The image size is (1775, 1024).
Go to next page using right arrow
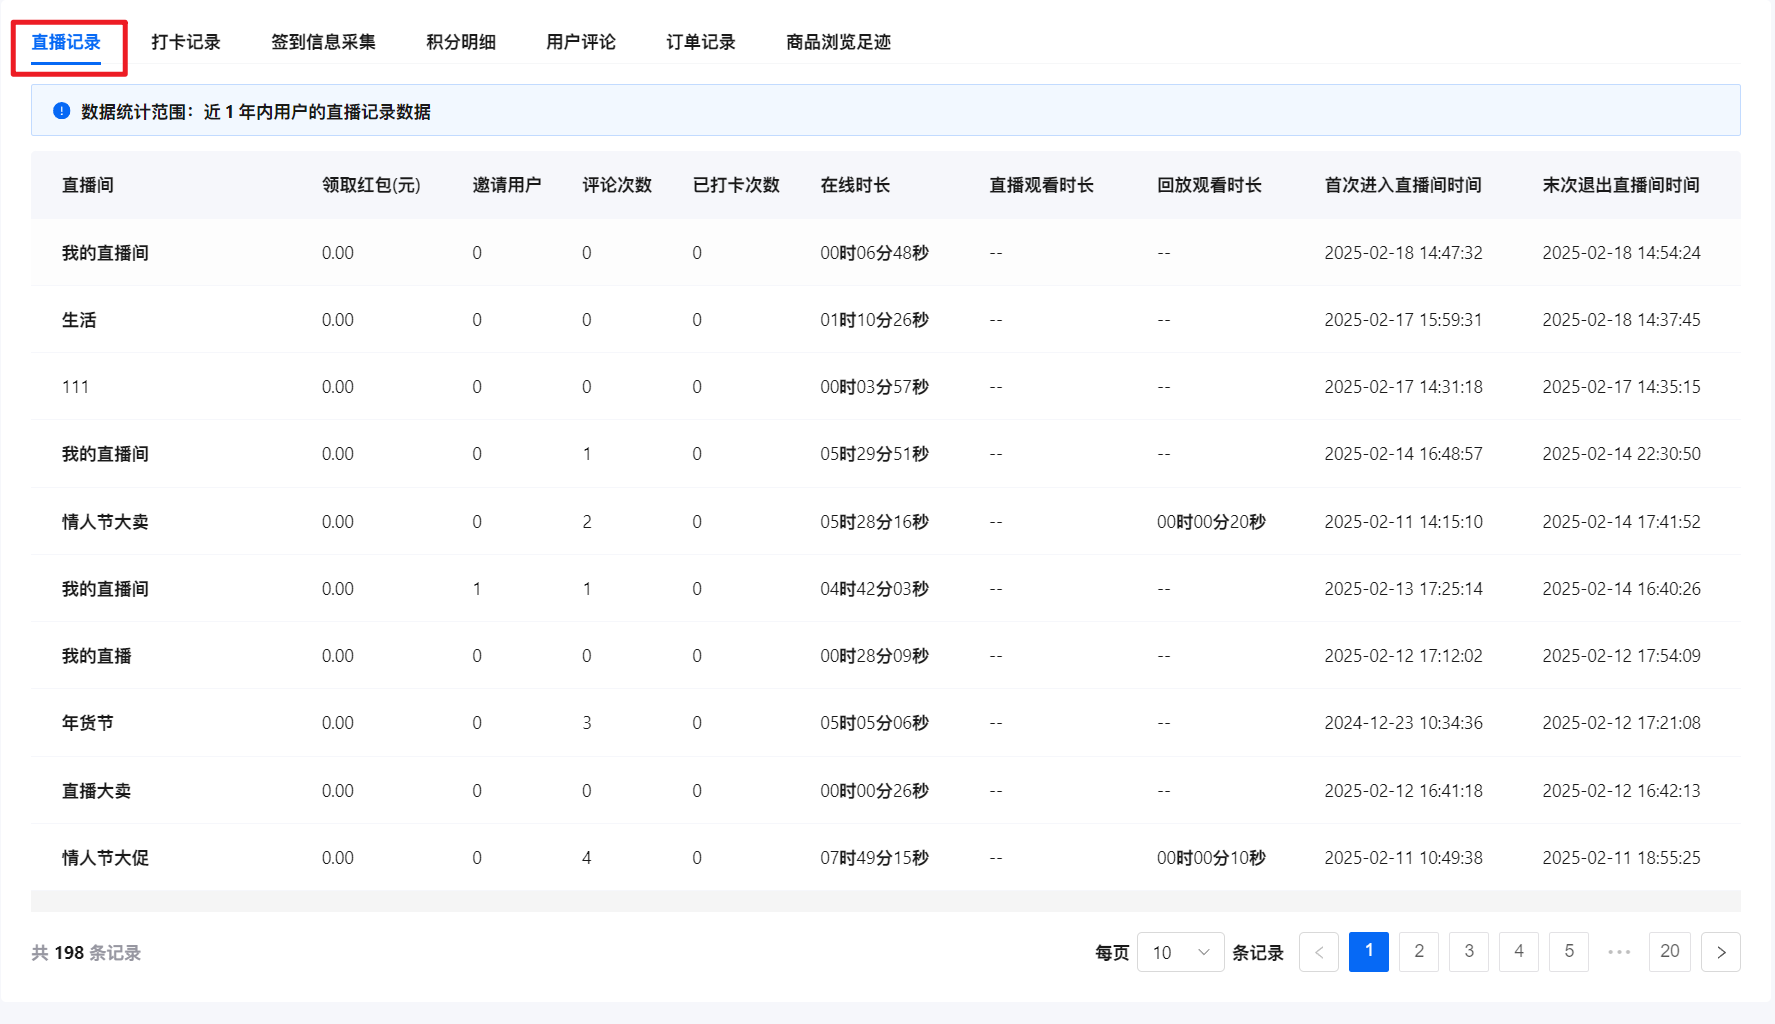pos(1720,952)
